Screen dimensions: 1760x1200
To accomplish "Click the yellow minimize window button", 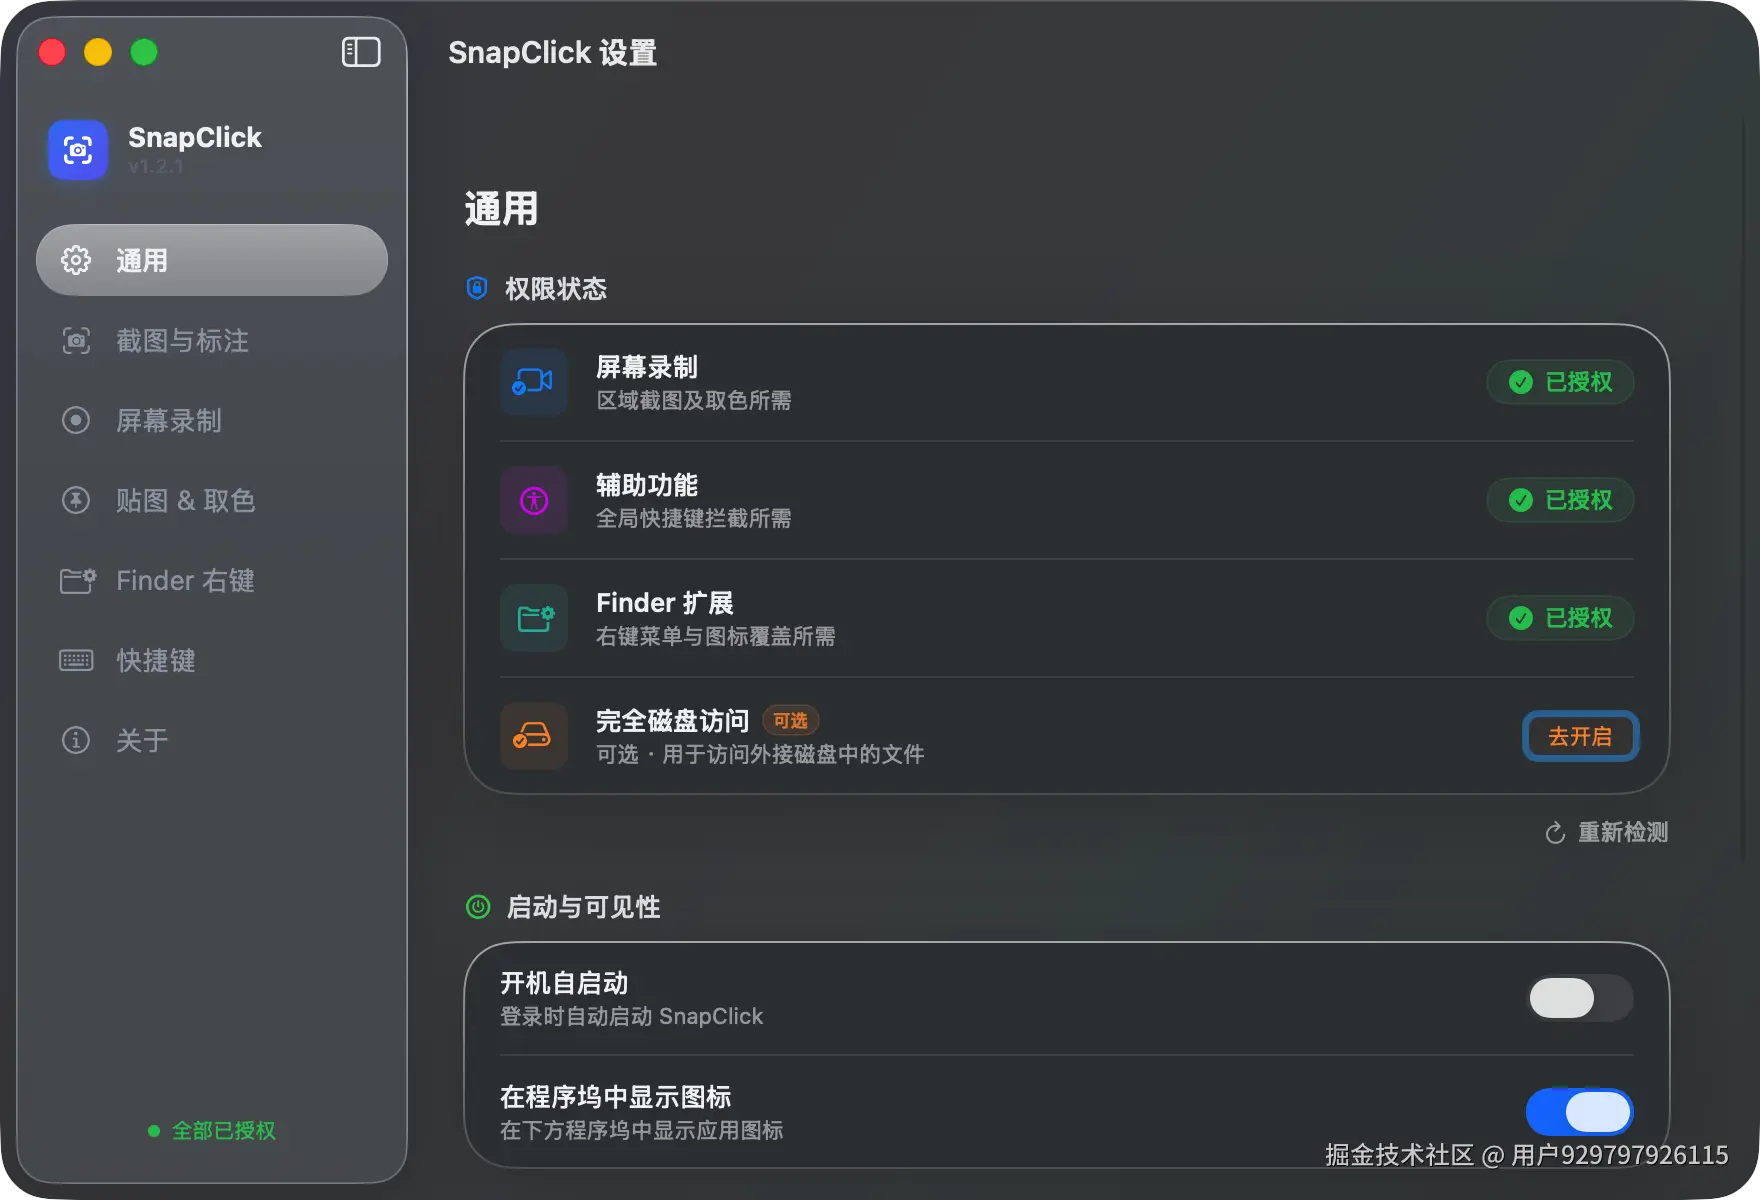I will 98,52.
